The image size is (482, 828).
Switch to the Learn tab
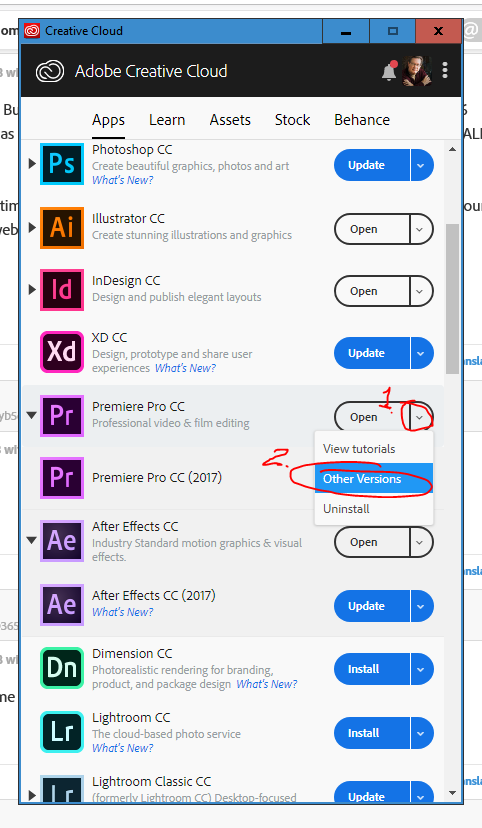click(167, 120)
